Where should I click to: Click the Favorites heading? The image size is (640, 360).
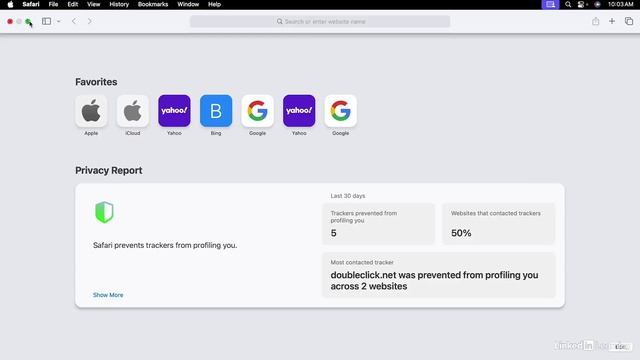tap(96, 82)
